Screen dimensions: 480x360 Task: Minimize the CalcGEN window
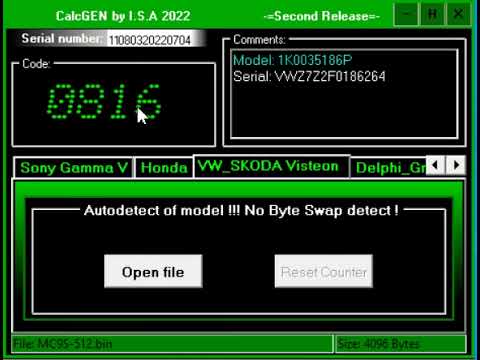406,14
